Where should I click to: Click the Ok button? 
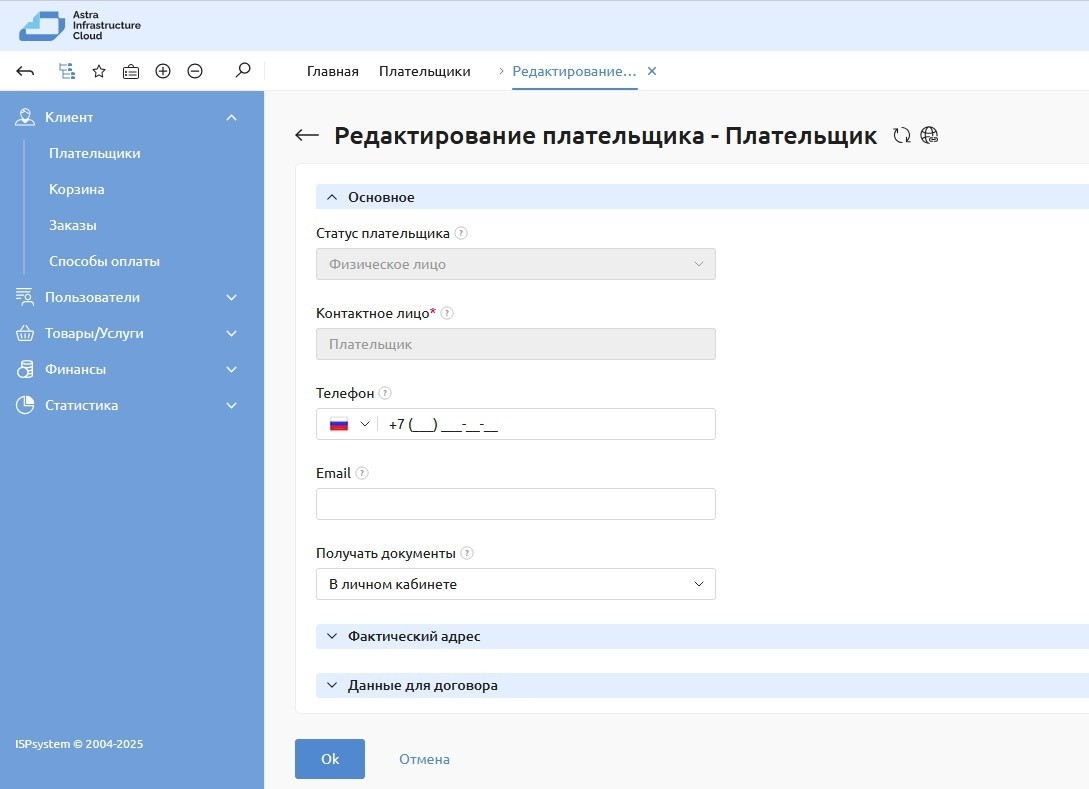(x=330, y=759)
